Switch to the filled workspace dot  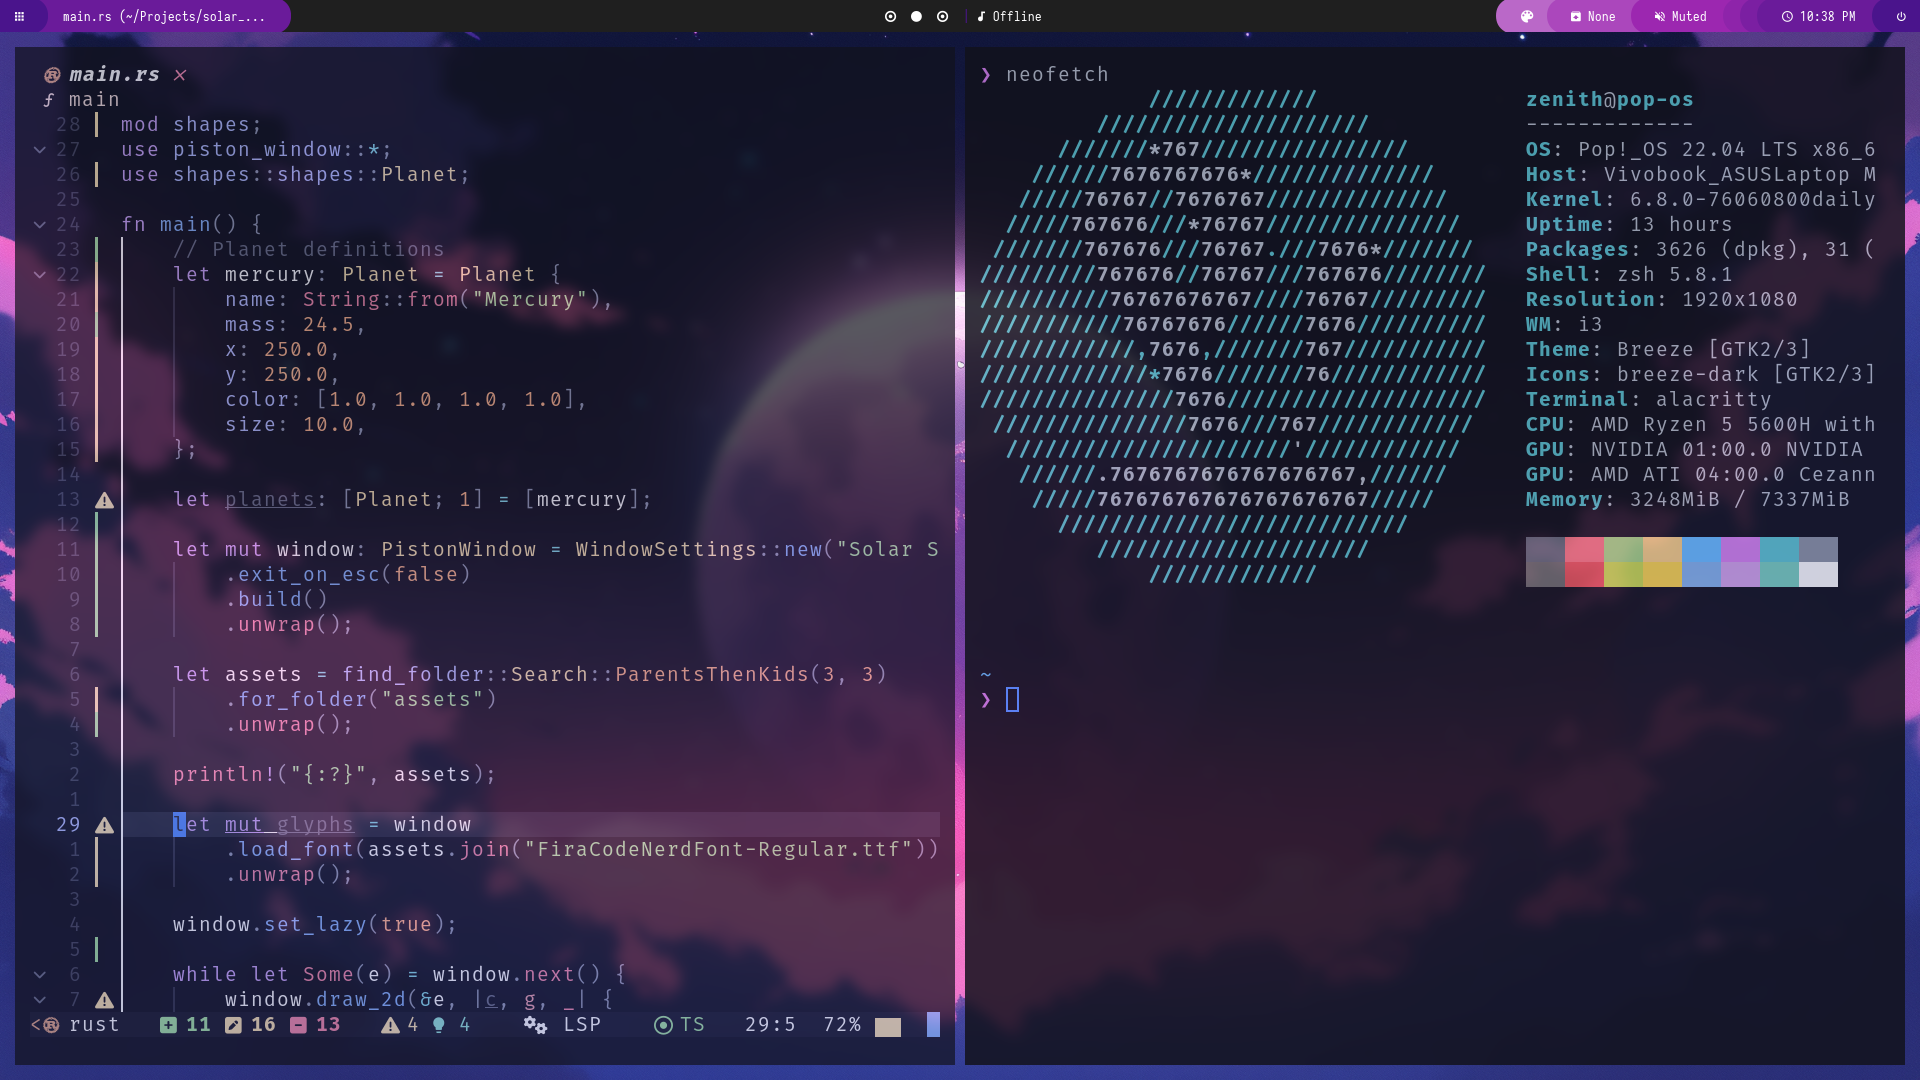pos(916,16)
